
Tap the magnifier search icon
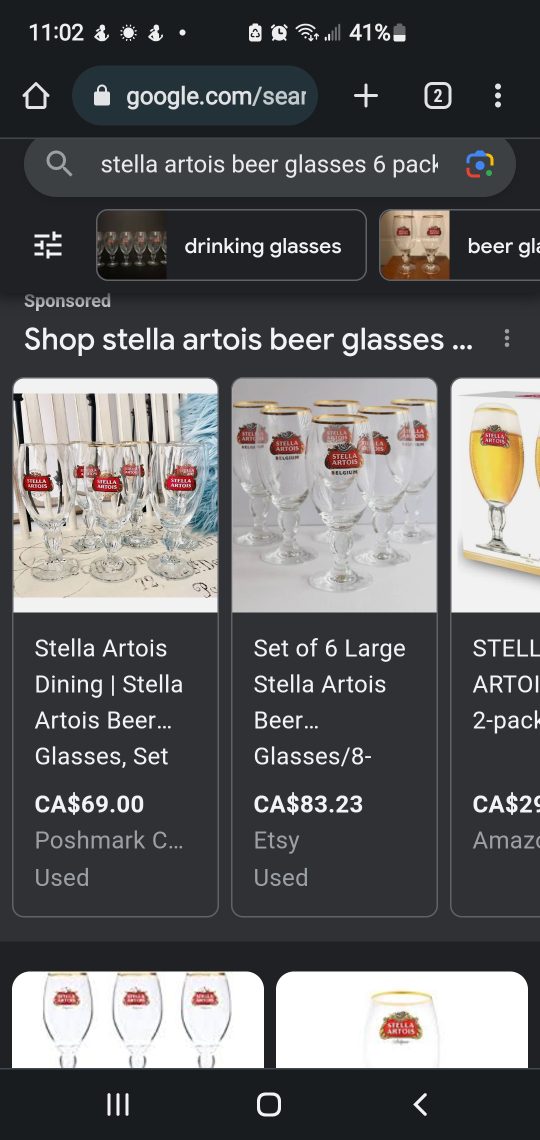point(59,164)
